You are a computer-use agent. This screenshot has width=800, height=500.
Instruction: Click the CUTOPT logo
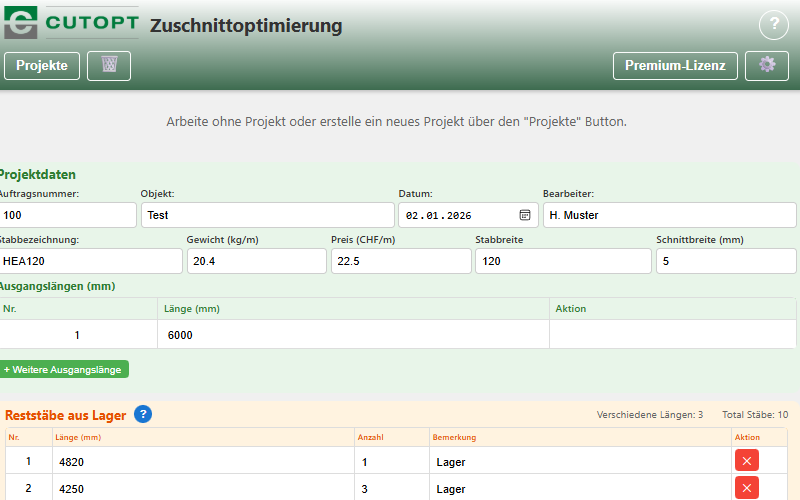71,23
